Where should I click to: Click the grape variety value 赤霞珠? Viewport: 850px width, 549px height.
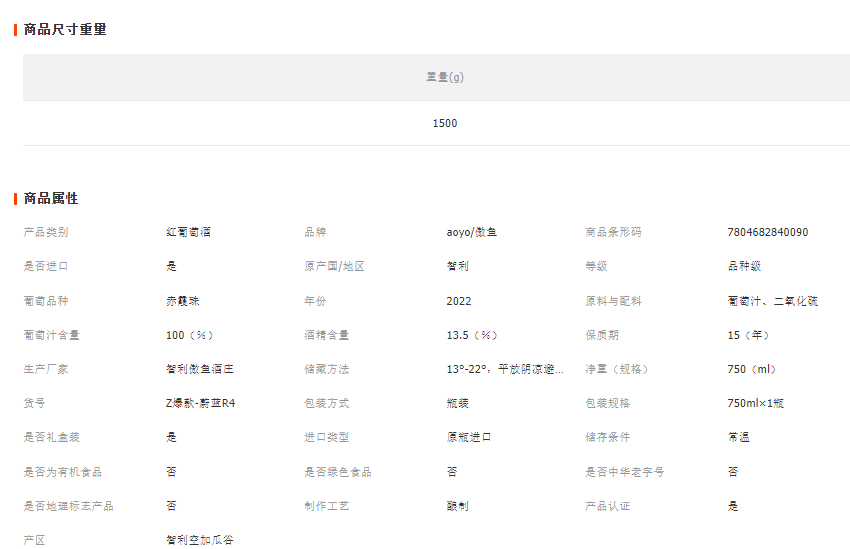(182, 301)
